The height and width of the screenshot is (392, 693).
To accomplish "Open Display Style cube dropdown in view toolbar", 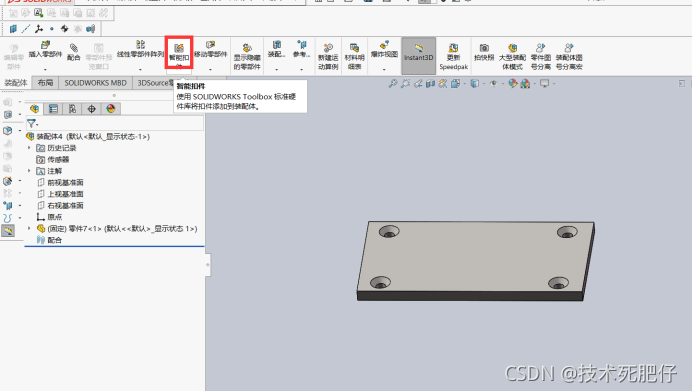I will [x=475, y=83].
